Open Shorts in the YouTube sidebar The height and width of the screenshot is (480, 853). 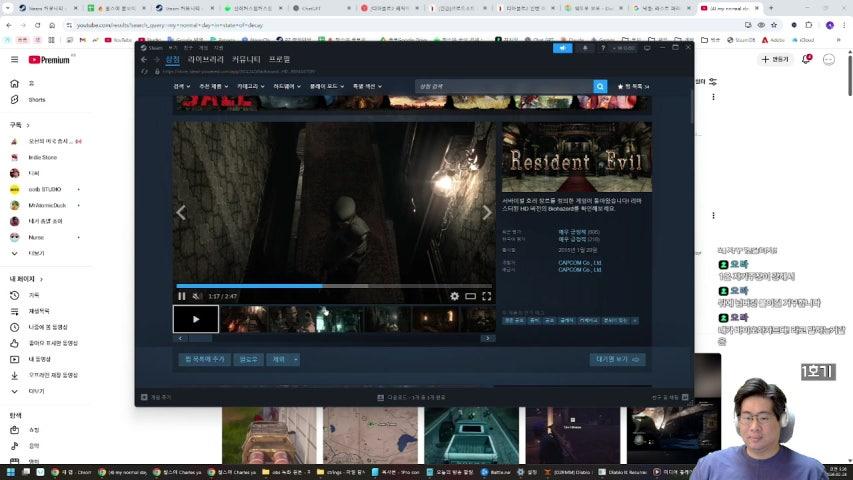[36, 100]
